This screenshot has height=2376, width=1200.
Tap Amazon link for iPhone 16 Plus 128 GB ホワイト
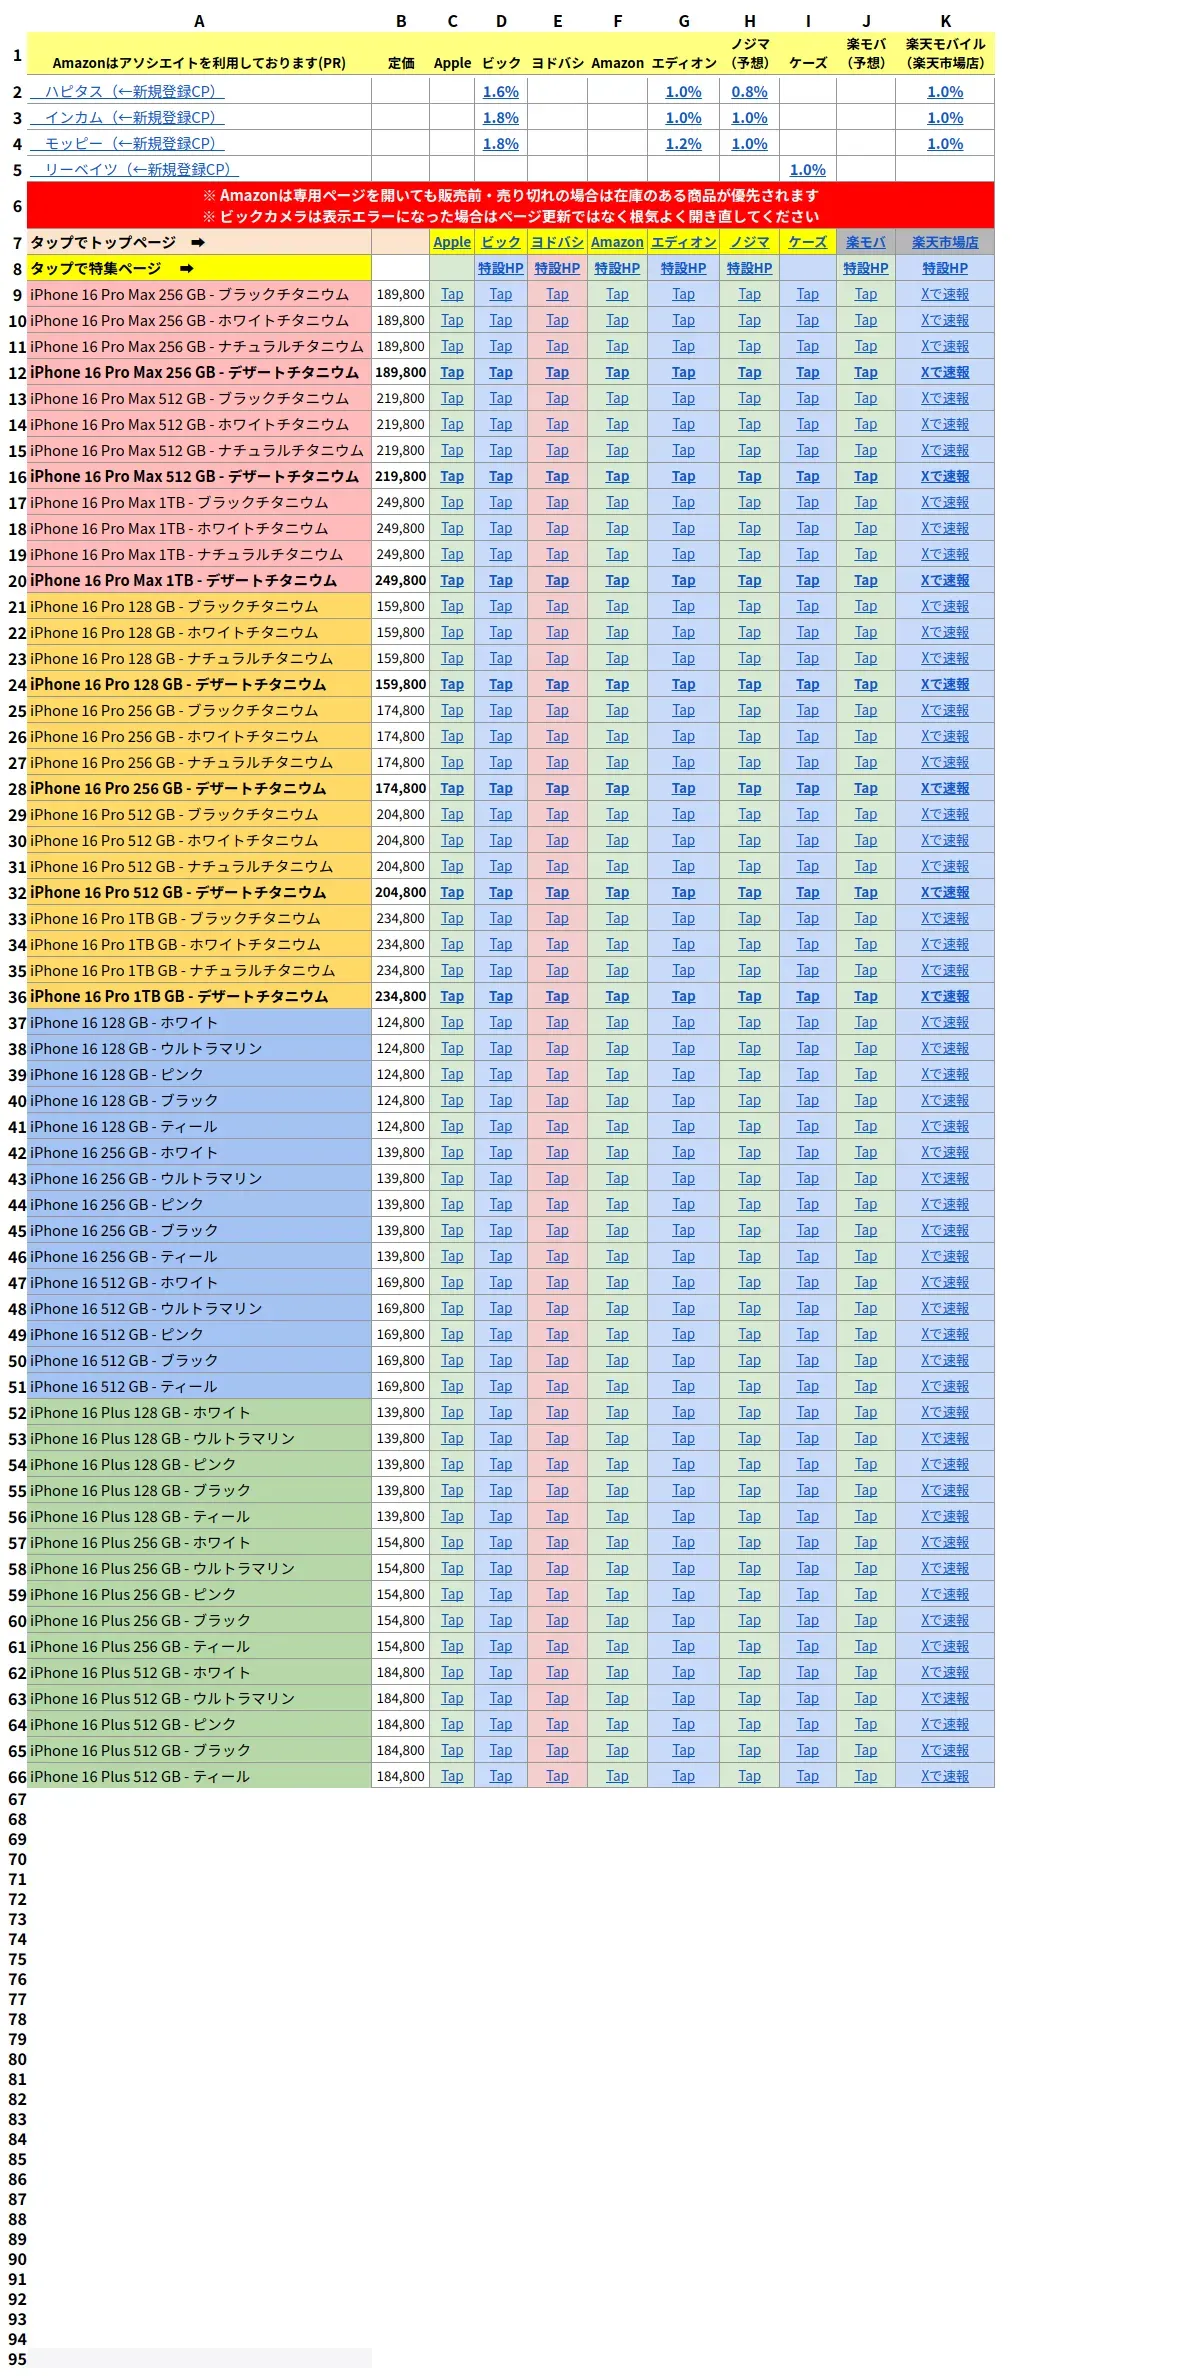tap(617, 1412)
